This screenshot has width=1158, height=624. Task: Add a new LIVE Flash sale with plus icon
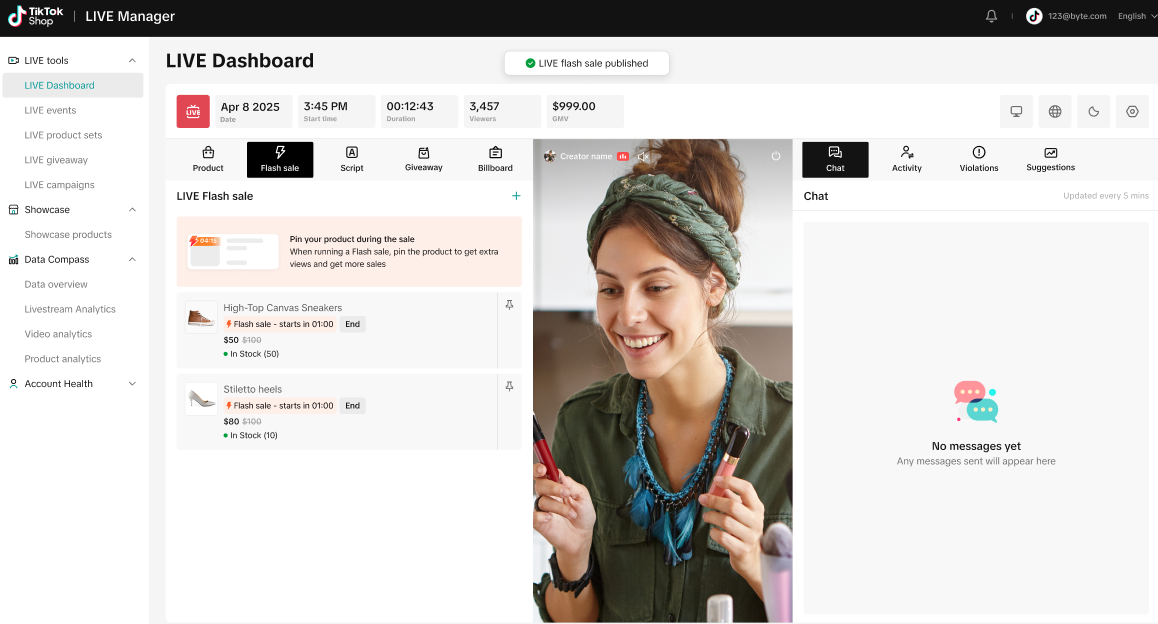tap(516, 196)
